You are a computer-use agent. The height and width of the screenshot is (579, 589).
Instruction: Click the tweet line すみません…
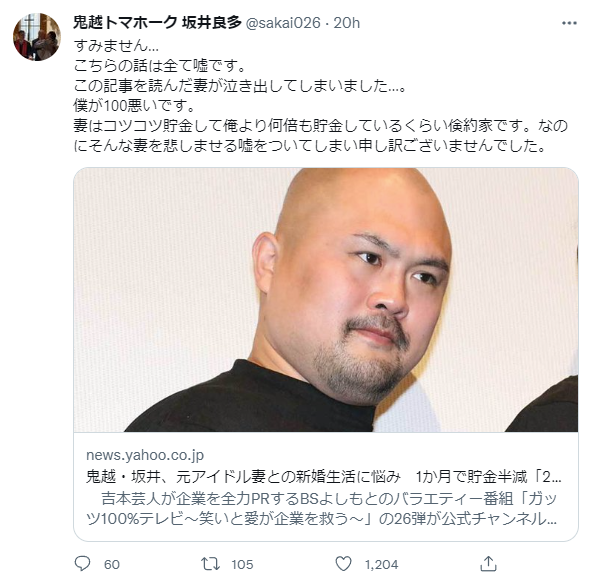coord(116,46)
